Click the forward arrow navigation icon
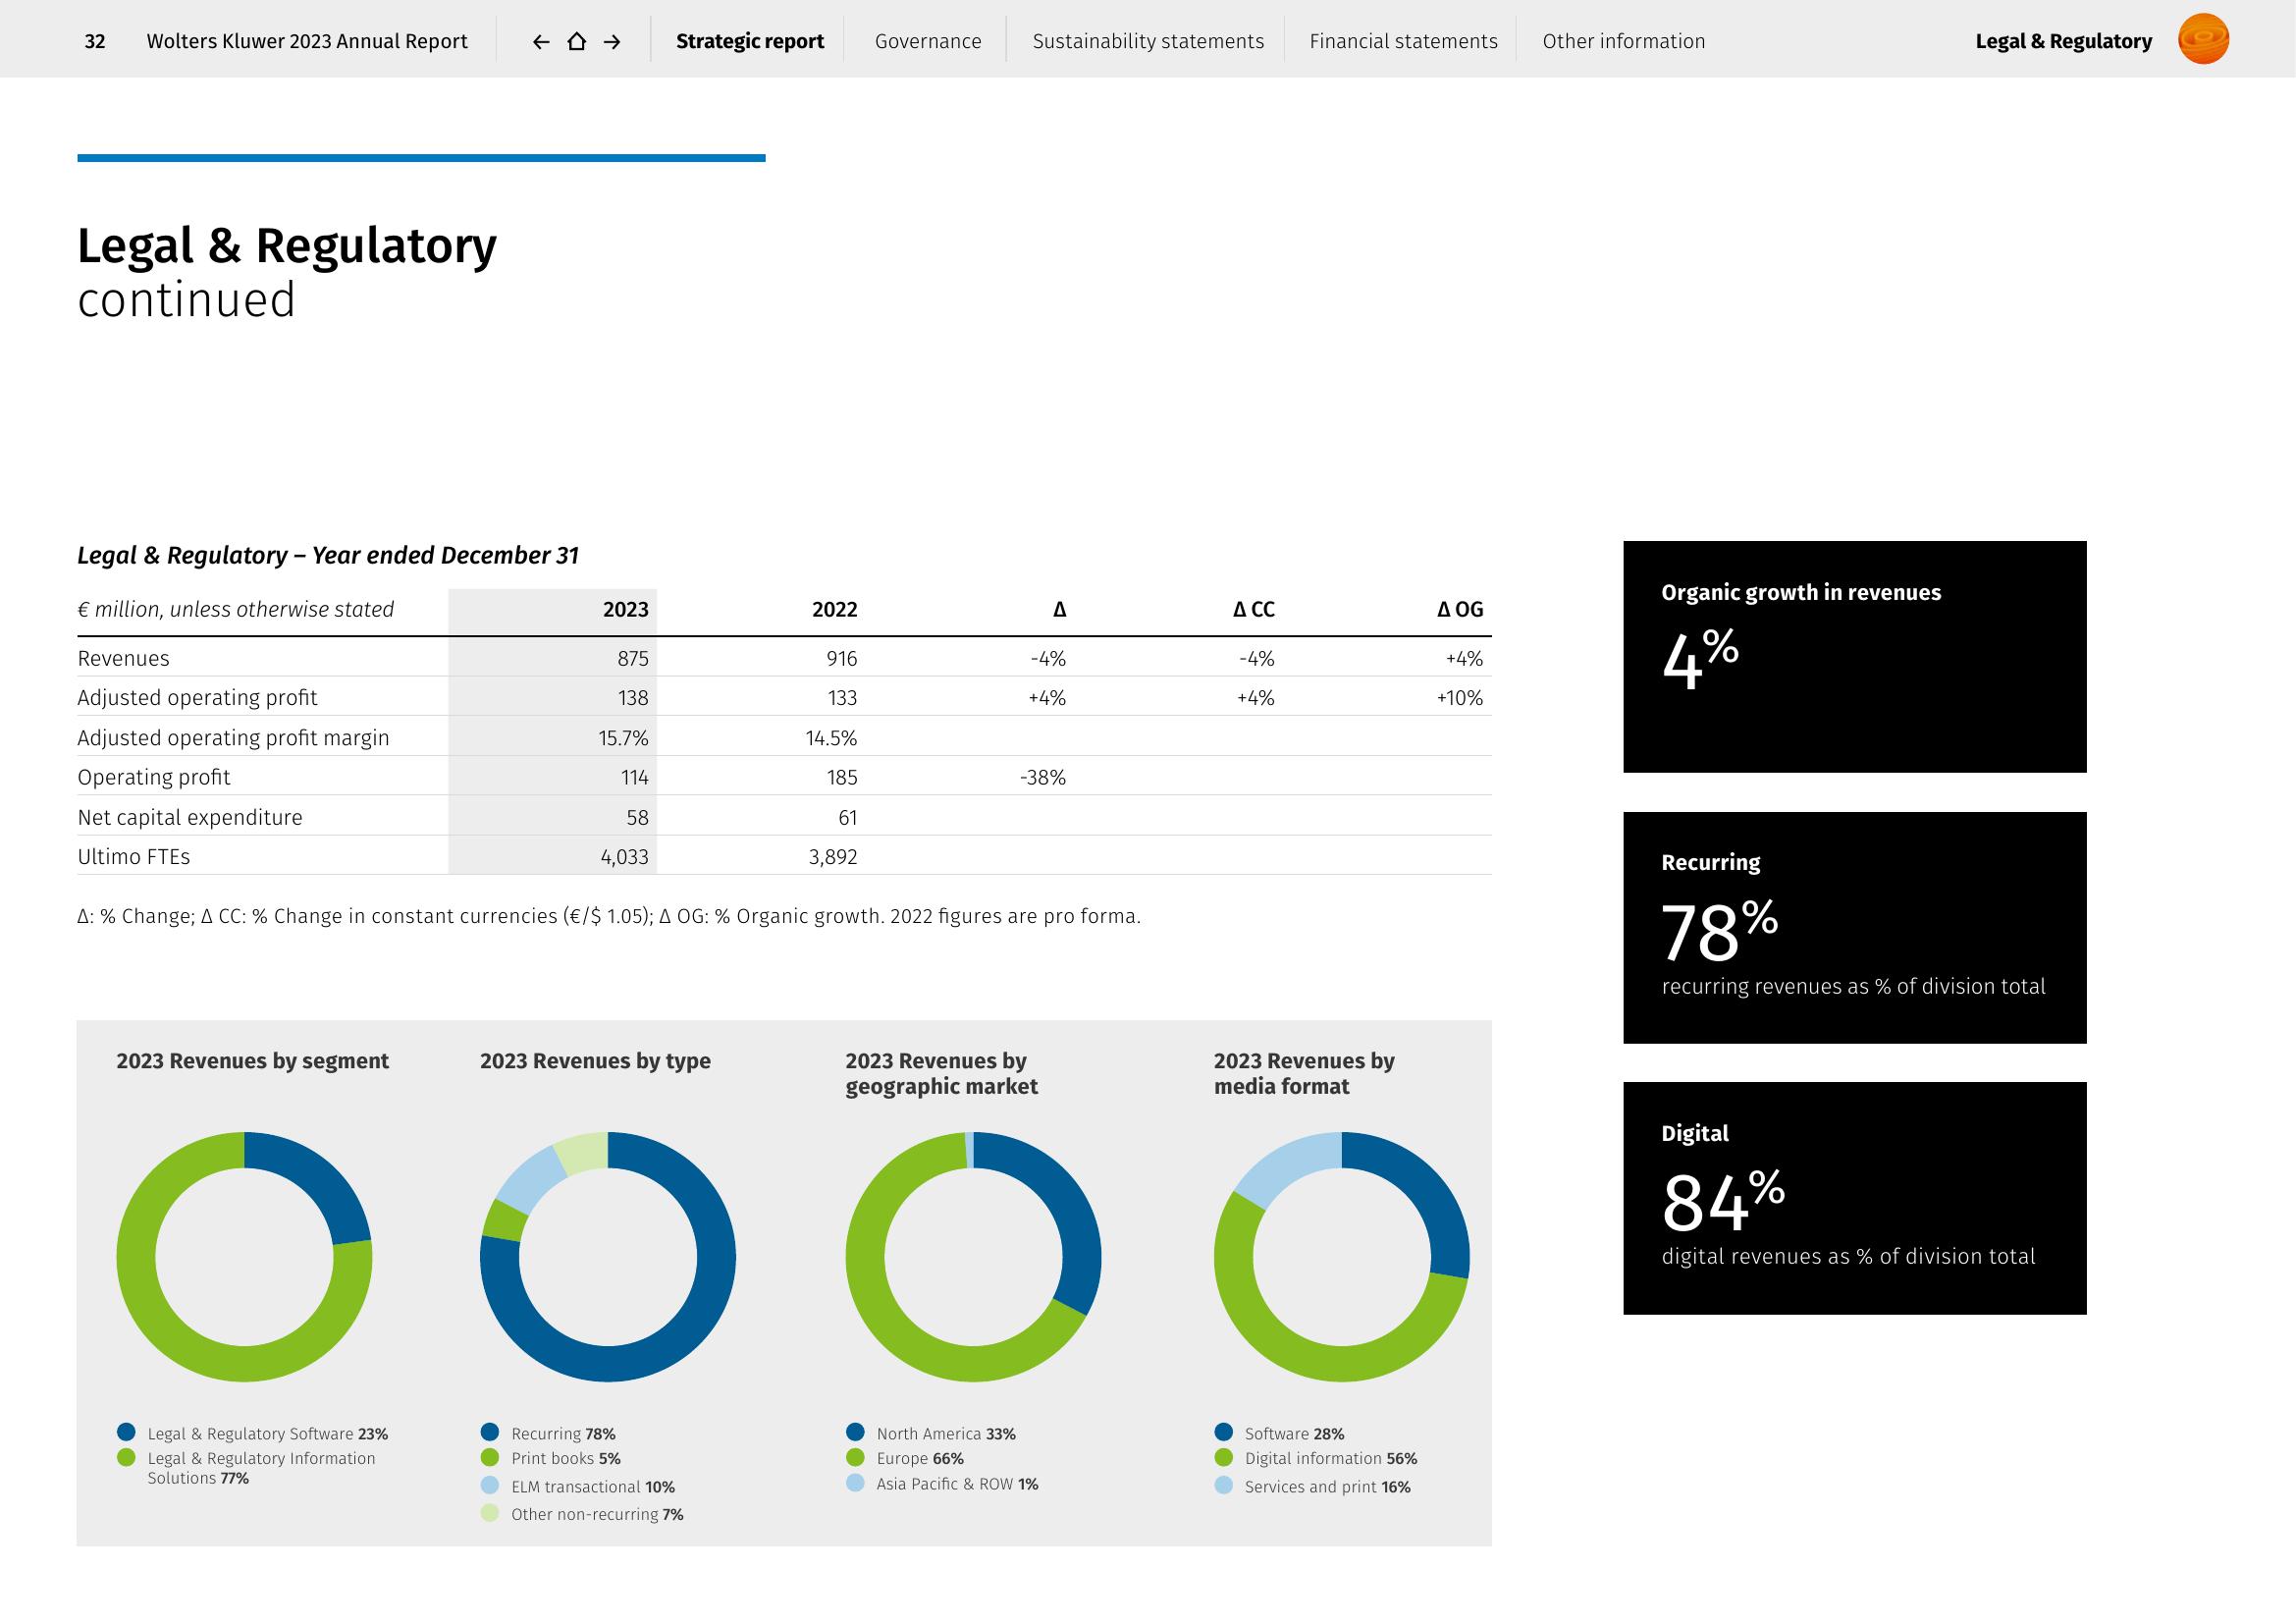The width and height of the screenshot is (2296, 1624). pos(613,42)
